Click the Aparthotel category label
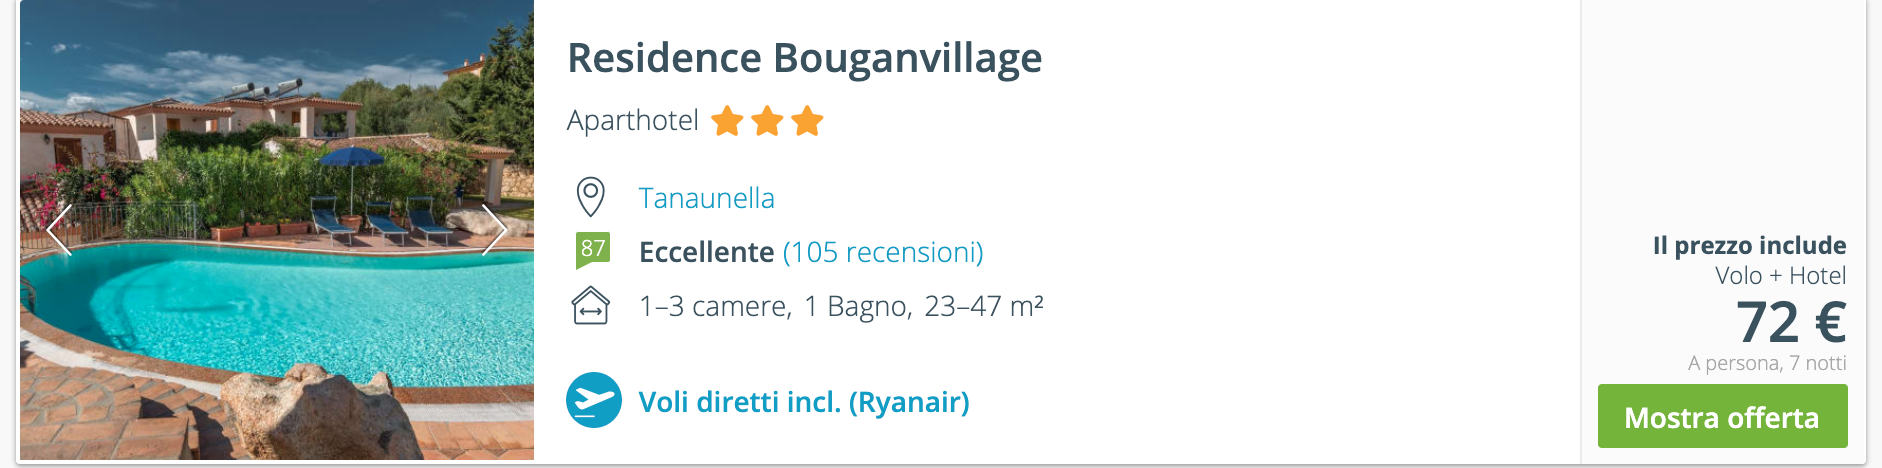This screenshot has width=1882, height=468. 633,121
